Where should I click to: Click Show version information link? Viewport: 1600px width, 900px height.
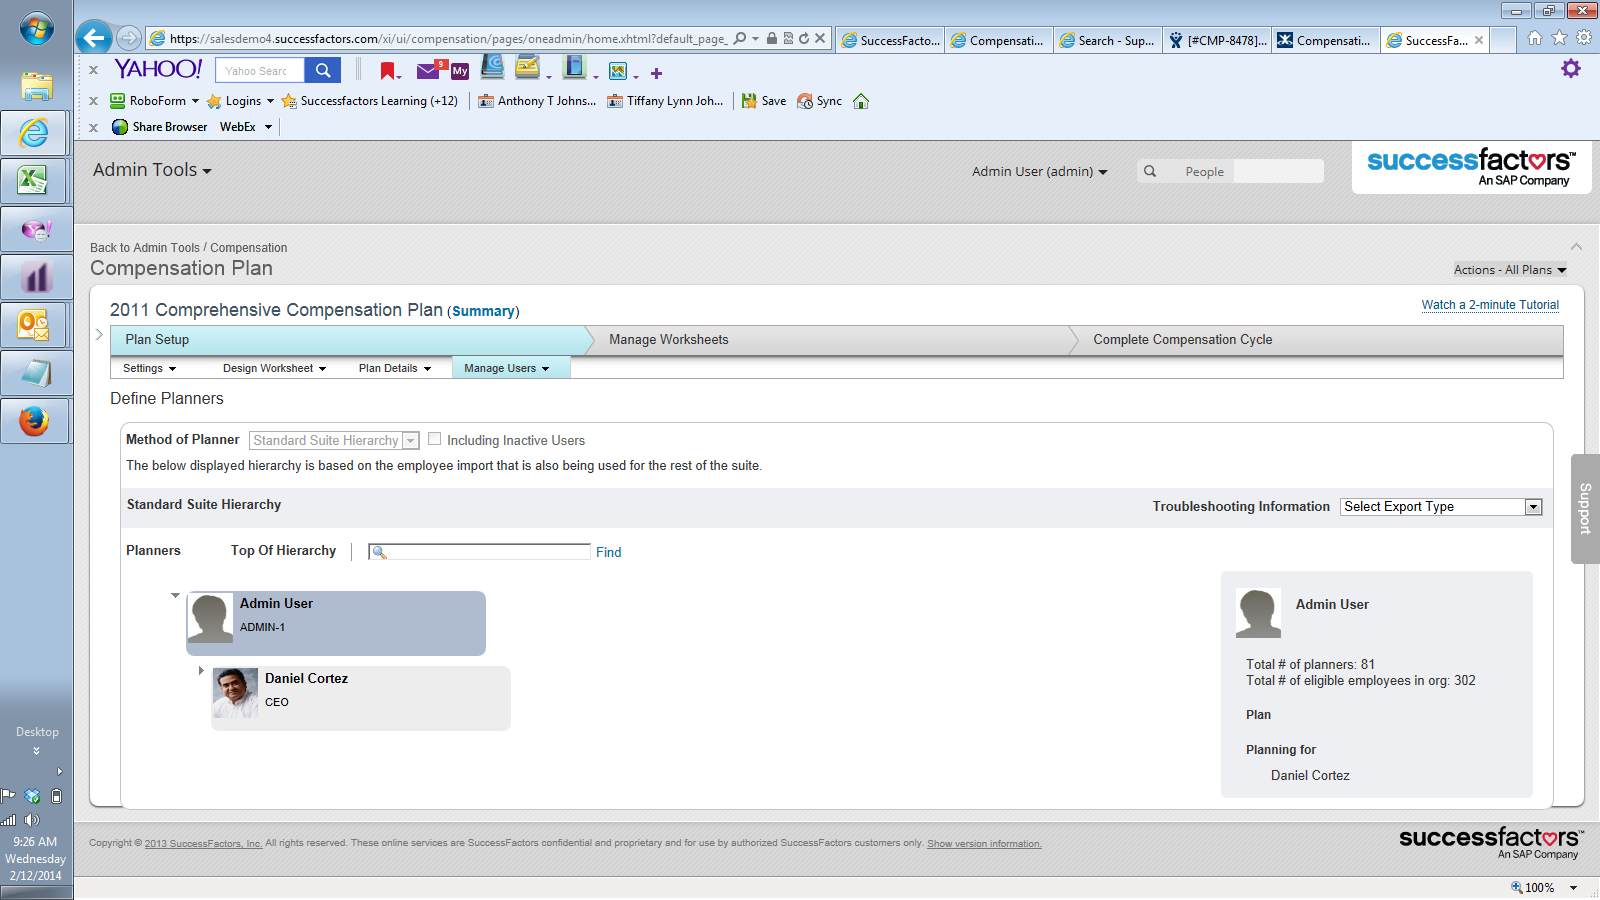tap(984, 844)
